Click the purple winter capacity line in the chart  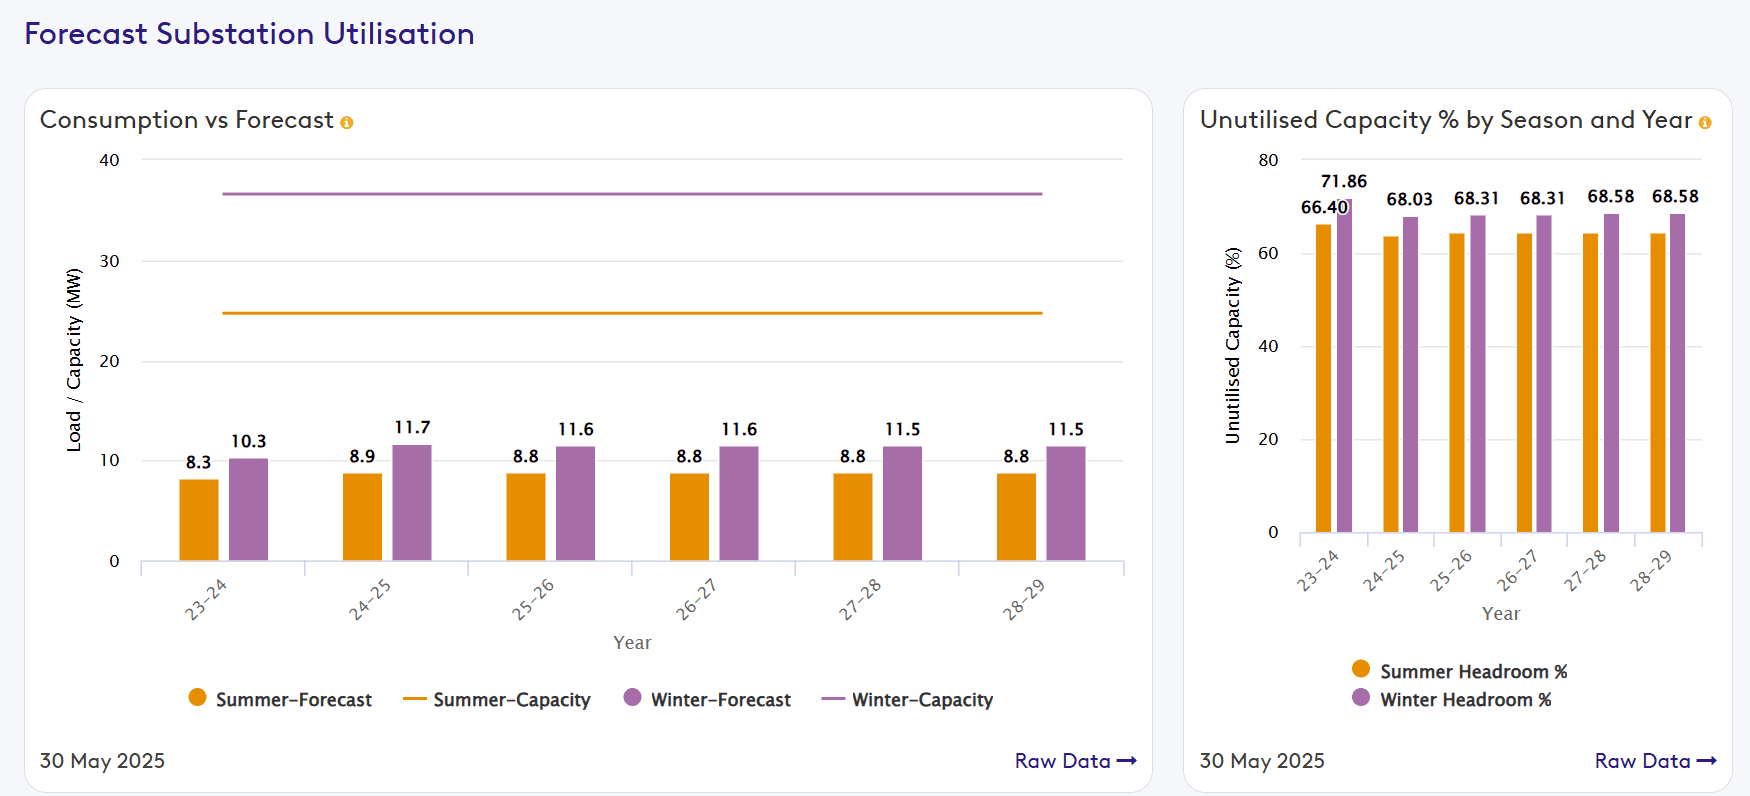[x=632, y=194]
